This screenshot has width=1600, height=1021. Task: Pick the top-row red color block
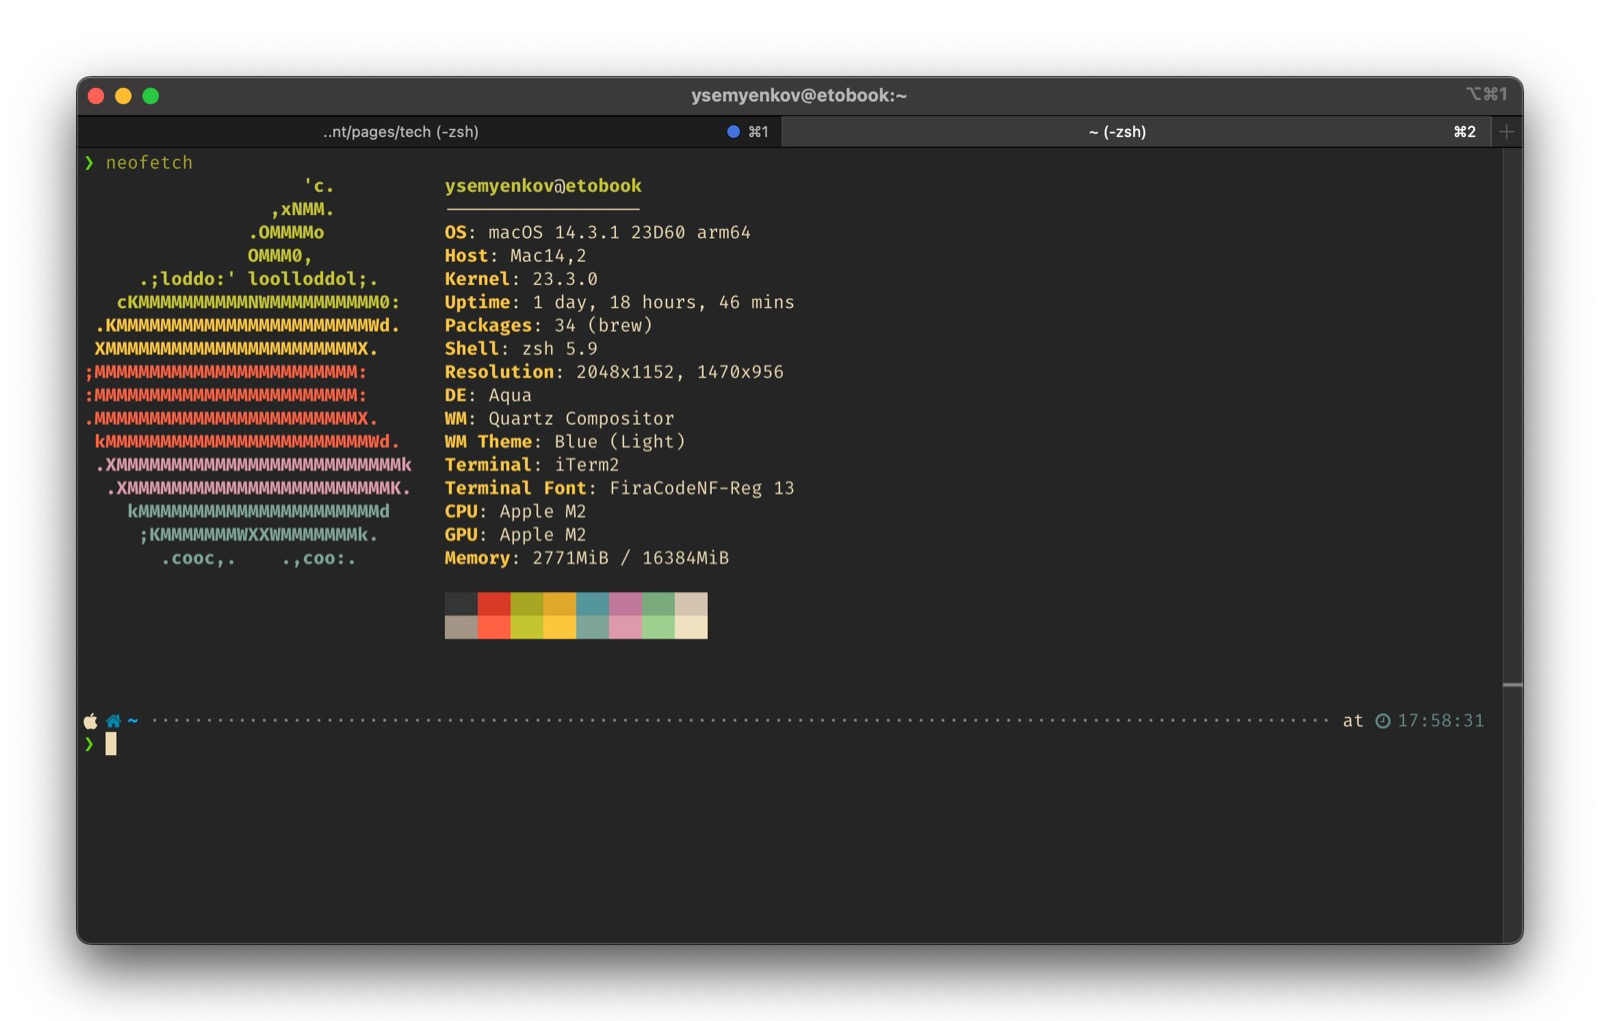pyautogui.click(x=494, y=603)
